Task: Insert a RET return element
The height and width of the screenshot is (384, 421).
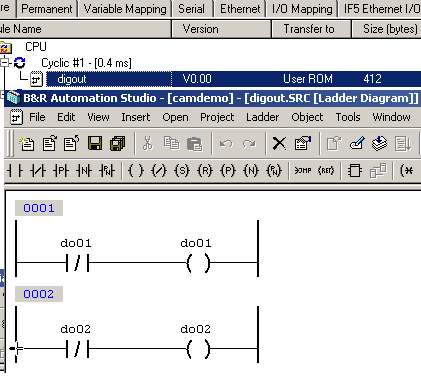Action: click(326, 171)
